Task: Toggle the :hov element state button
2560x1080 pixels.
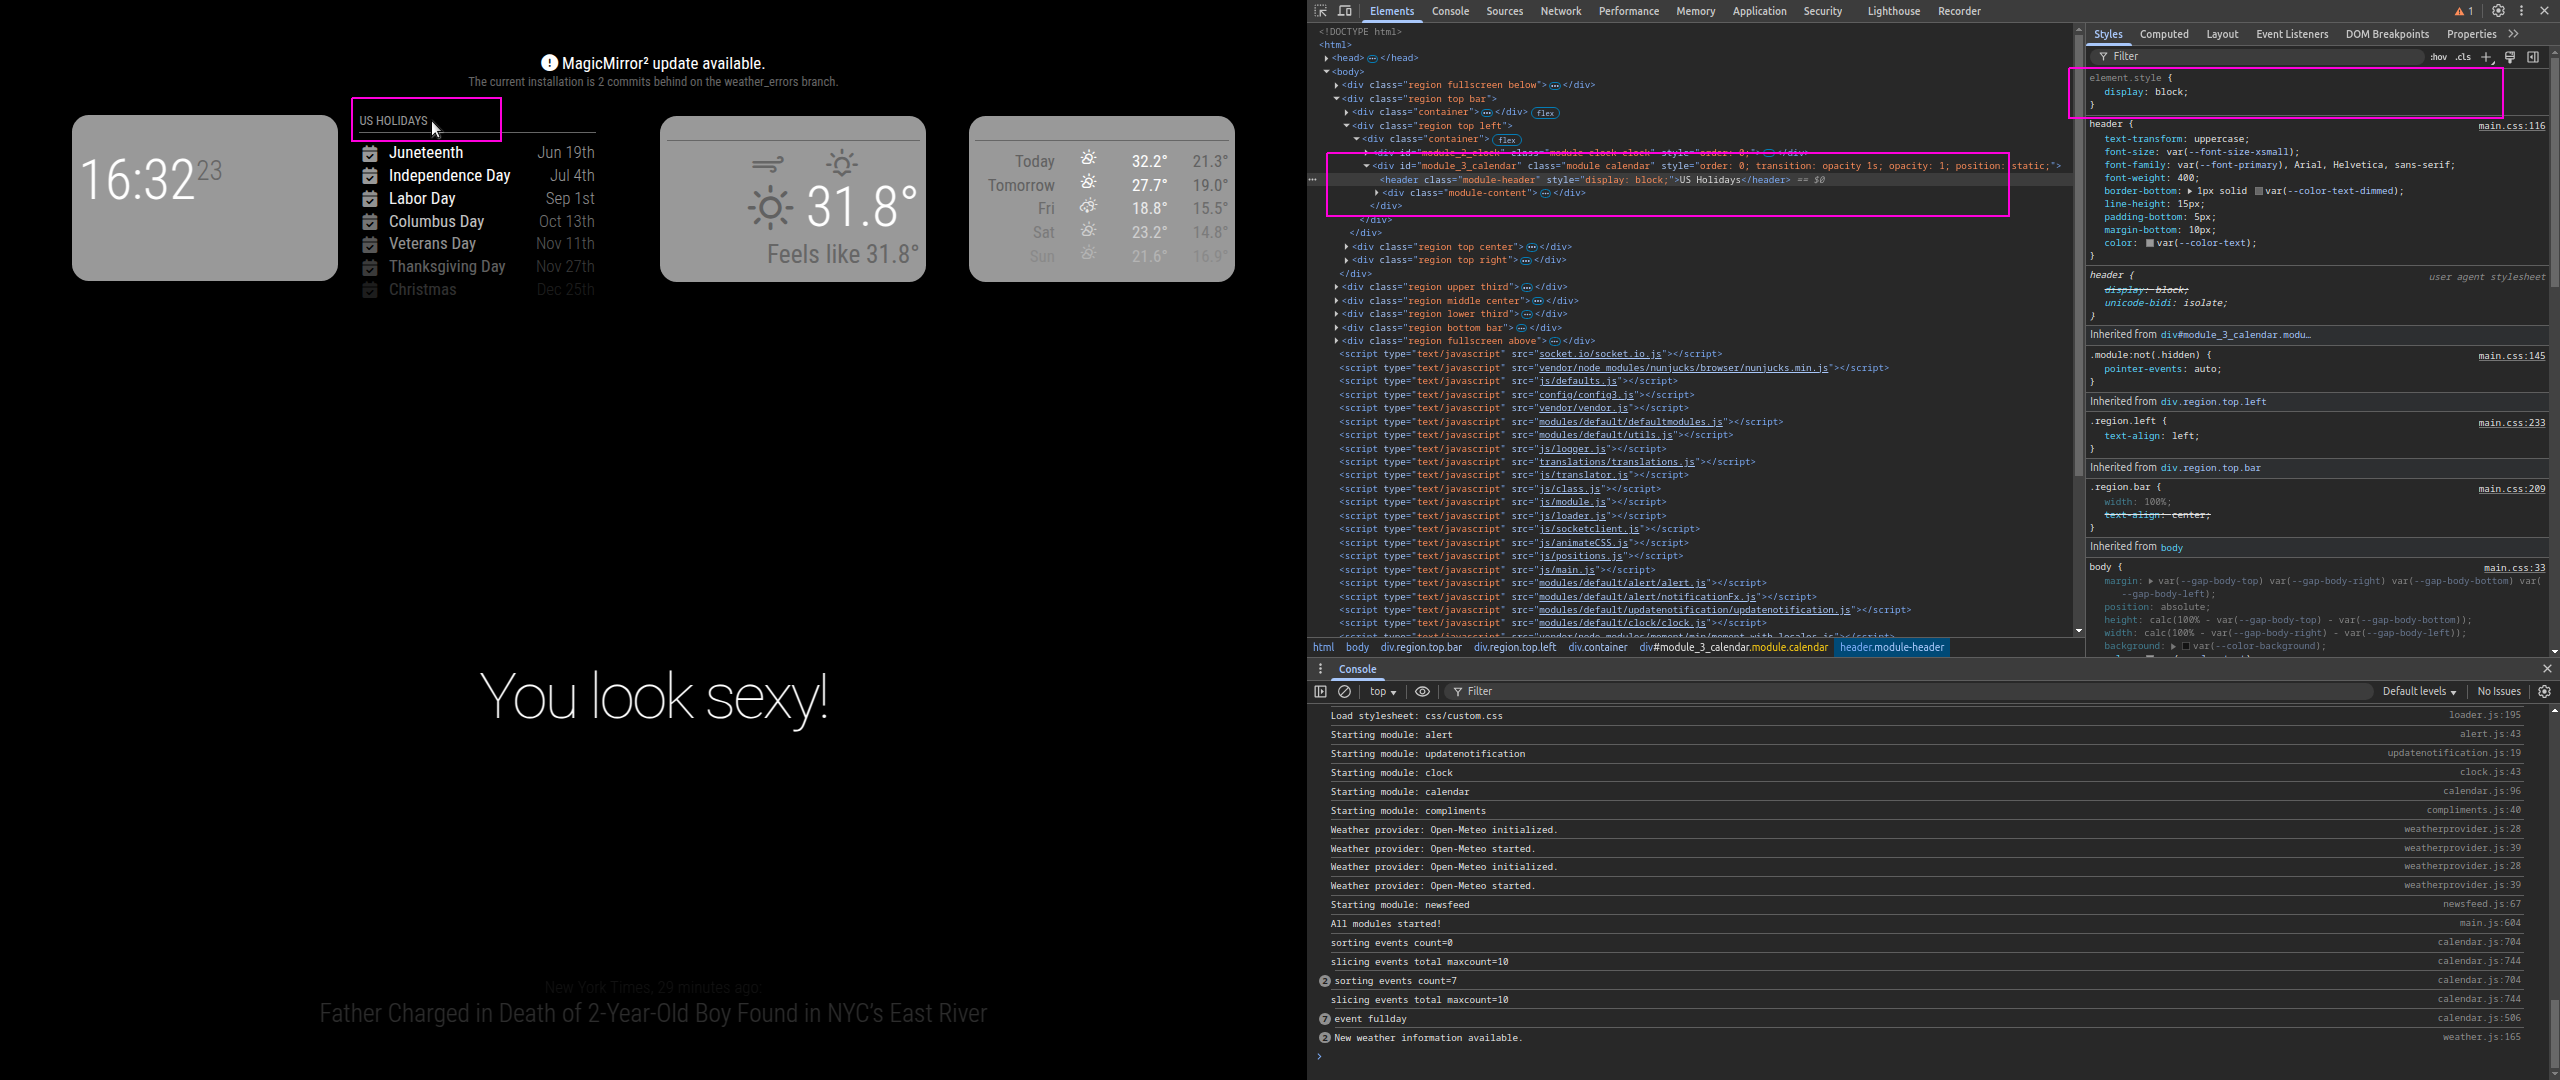Action: pyautogui.click(x=2439, y=57)
